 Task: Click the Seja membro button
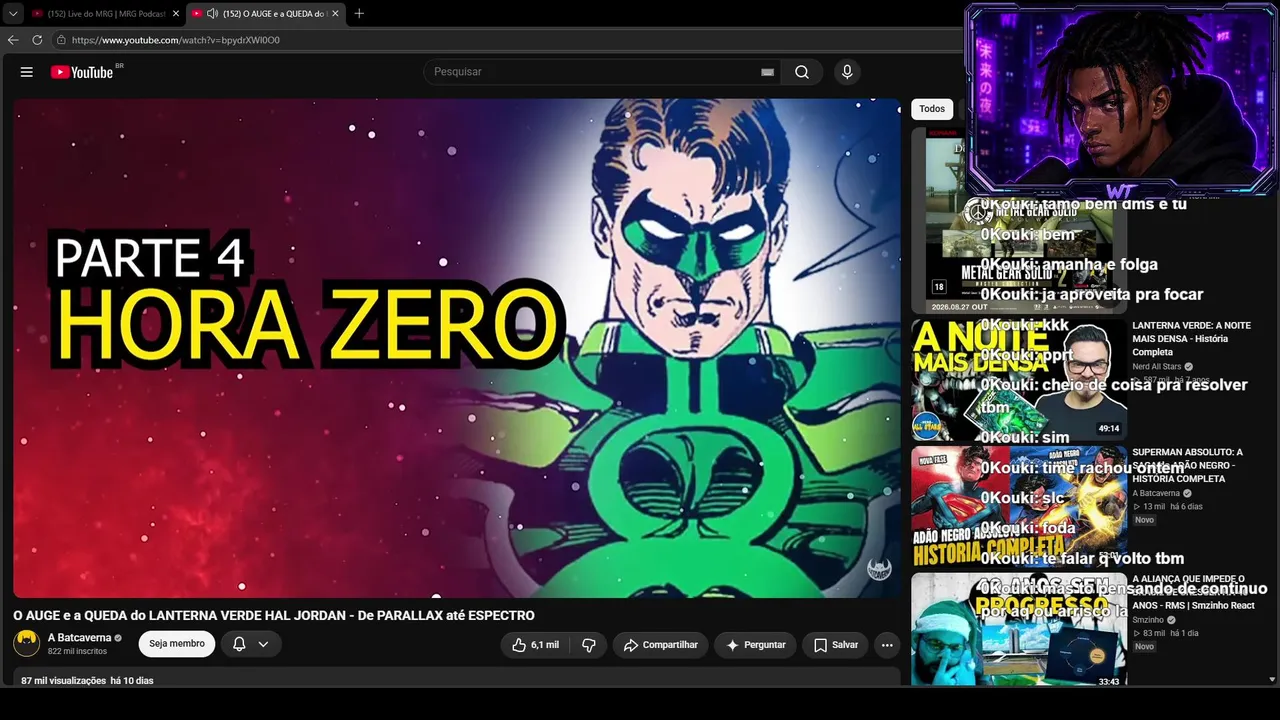177,644
